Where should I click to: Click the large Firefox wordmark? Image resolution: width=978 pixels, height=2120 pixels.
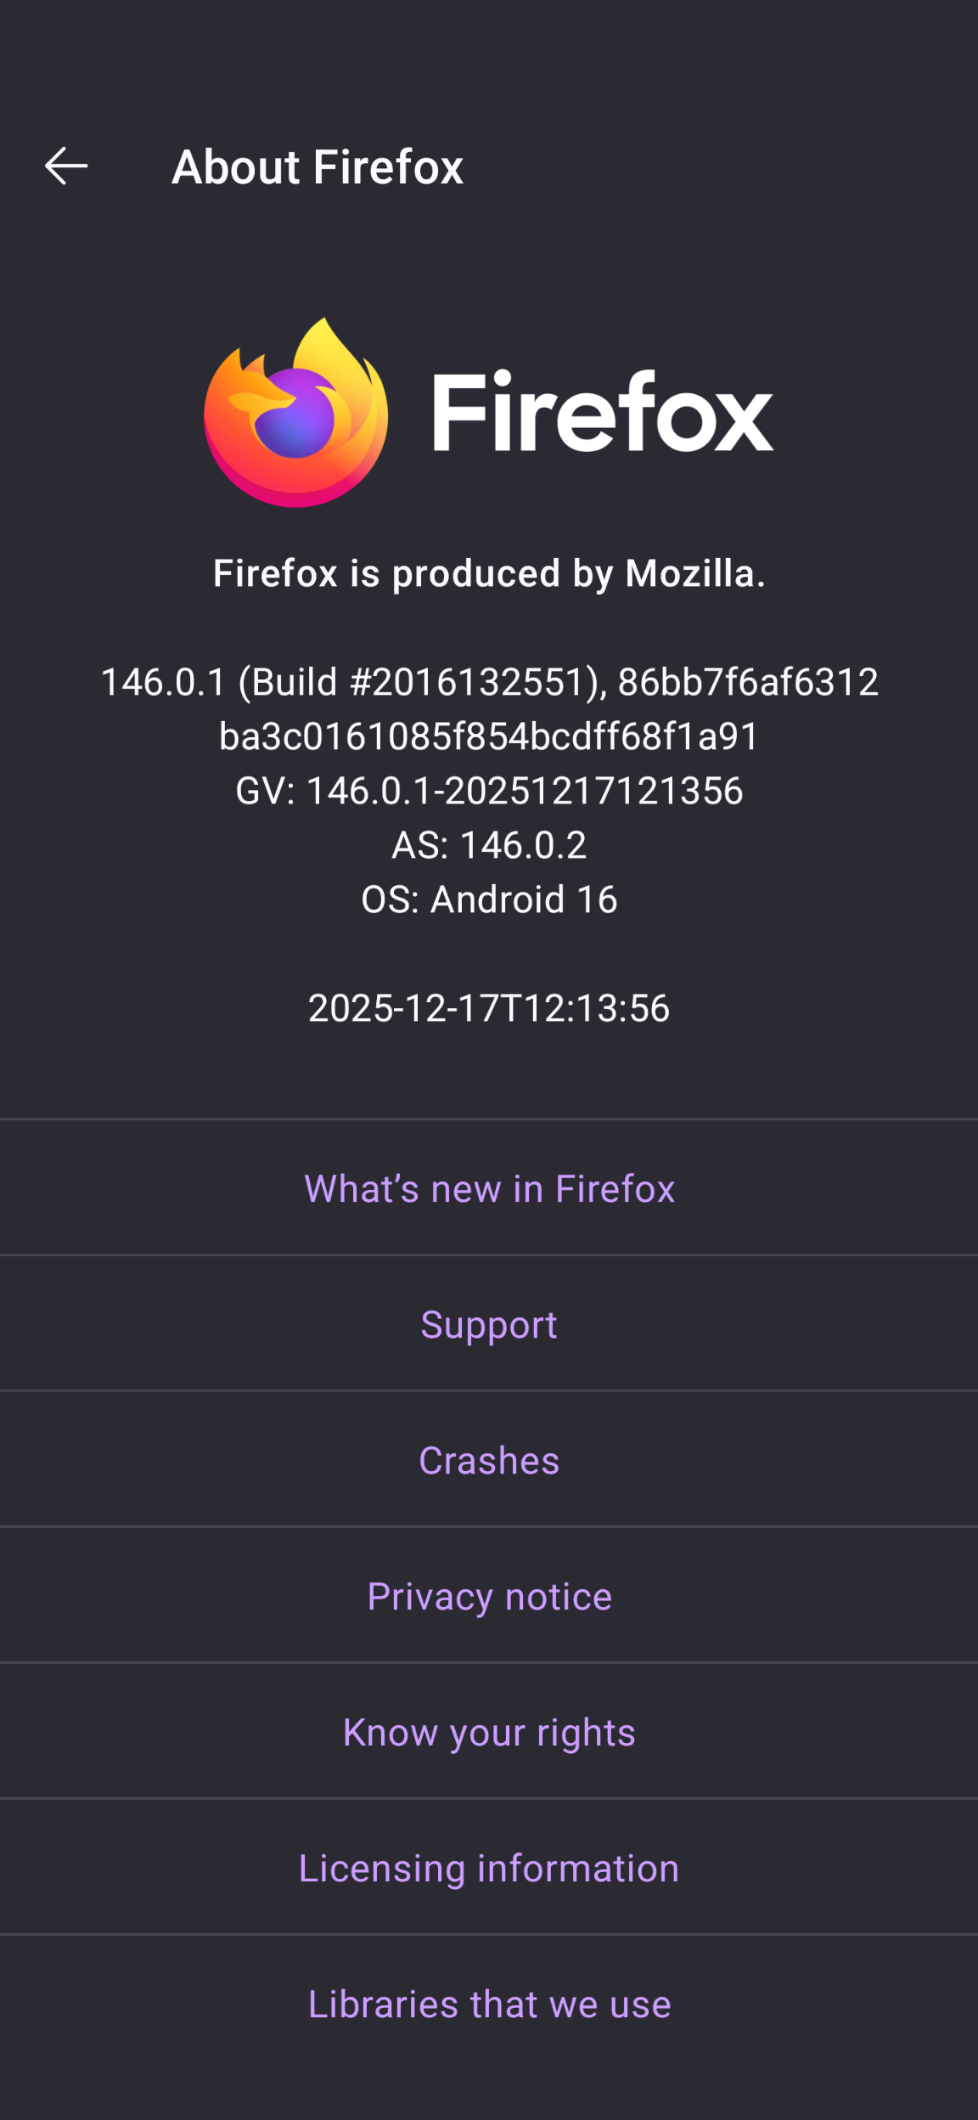(602, 412)
